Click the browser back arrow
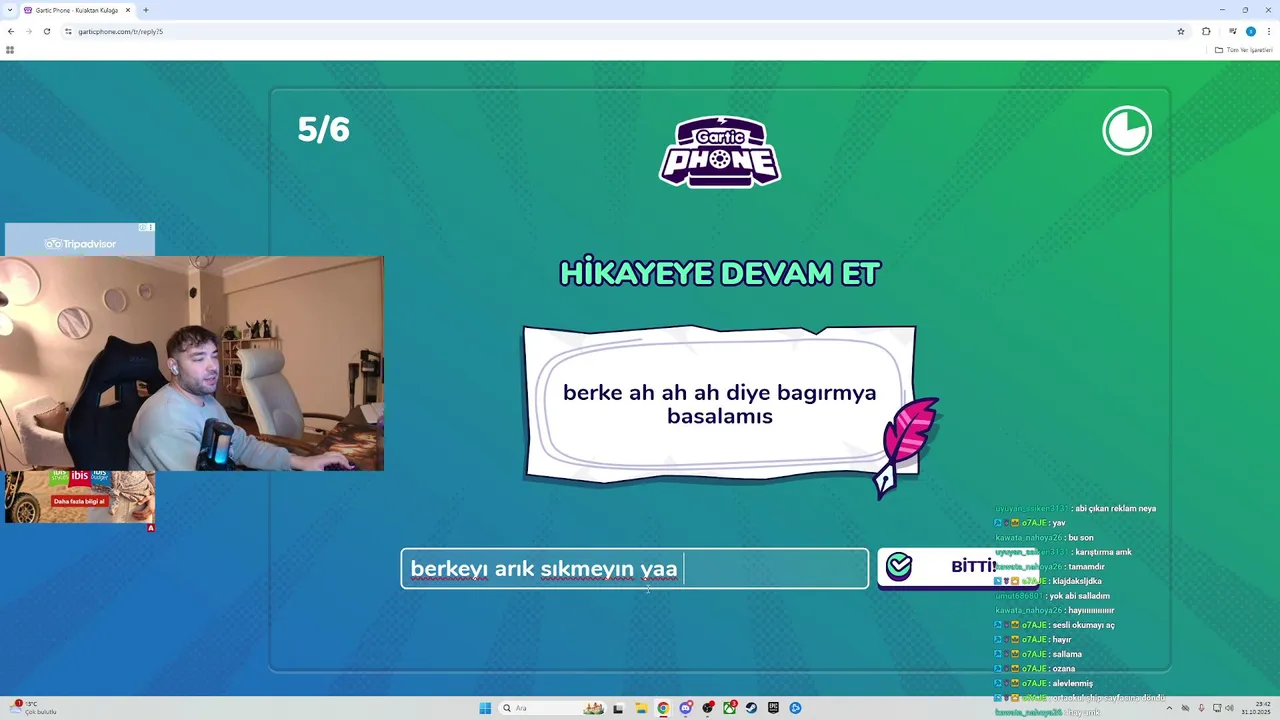The image size is (1280, 720). pyautogui.click(x=11, y=31)
